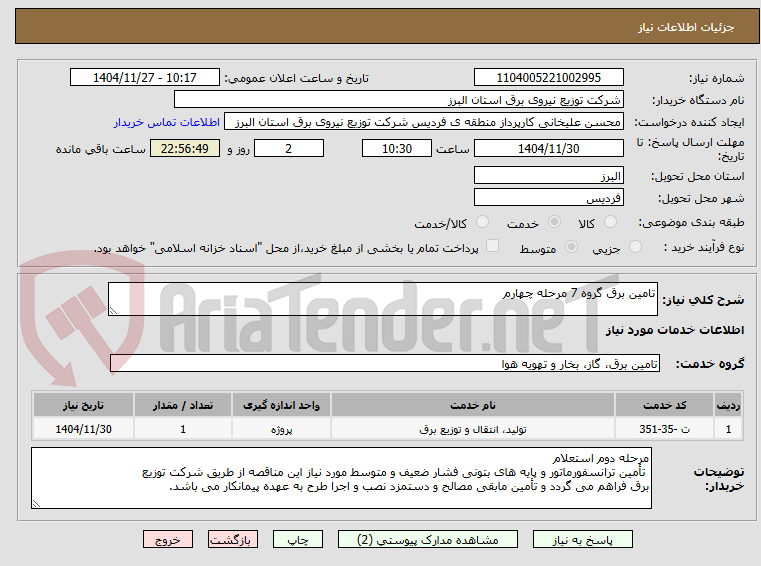Click the remaining time field 22:56:49

pyautogui.click(x=184, y=149)
